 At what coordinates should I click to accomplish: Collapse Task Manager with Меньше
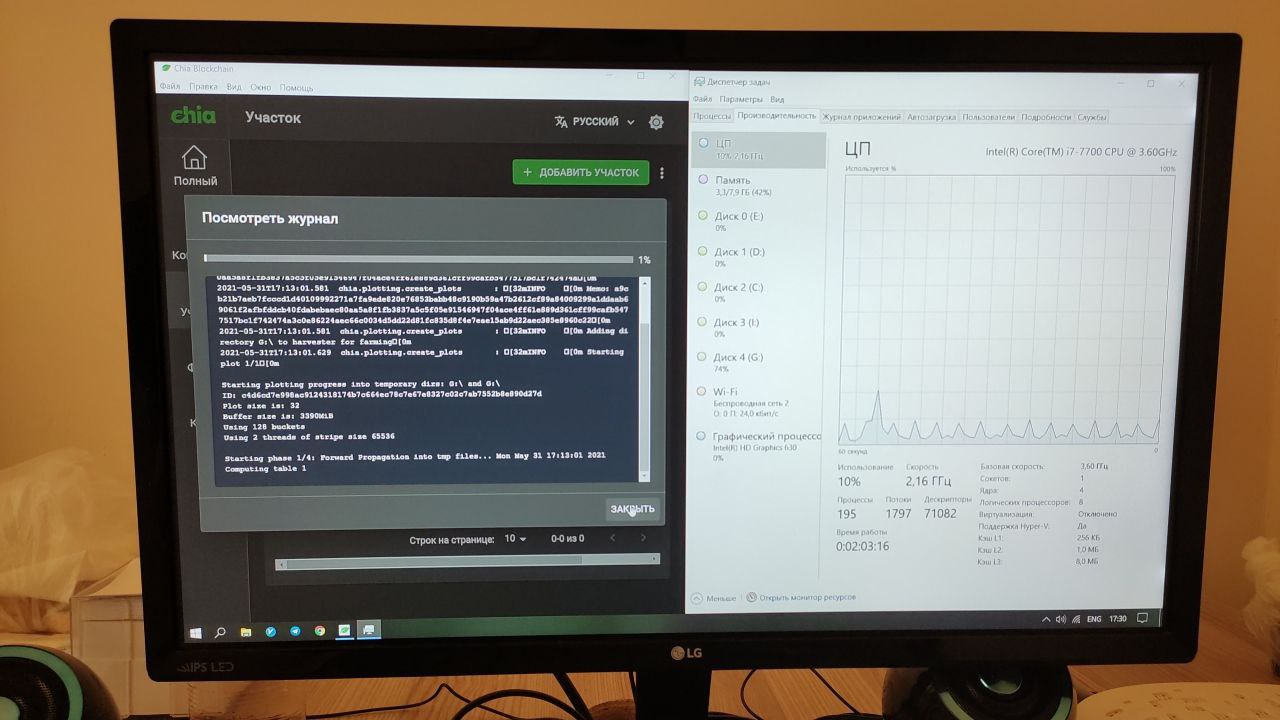[713, 598]
